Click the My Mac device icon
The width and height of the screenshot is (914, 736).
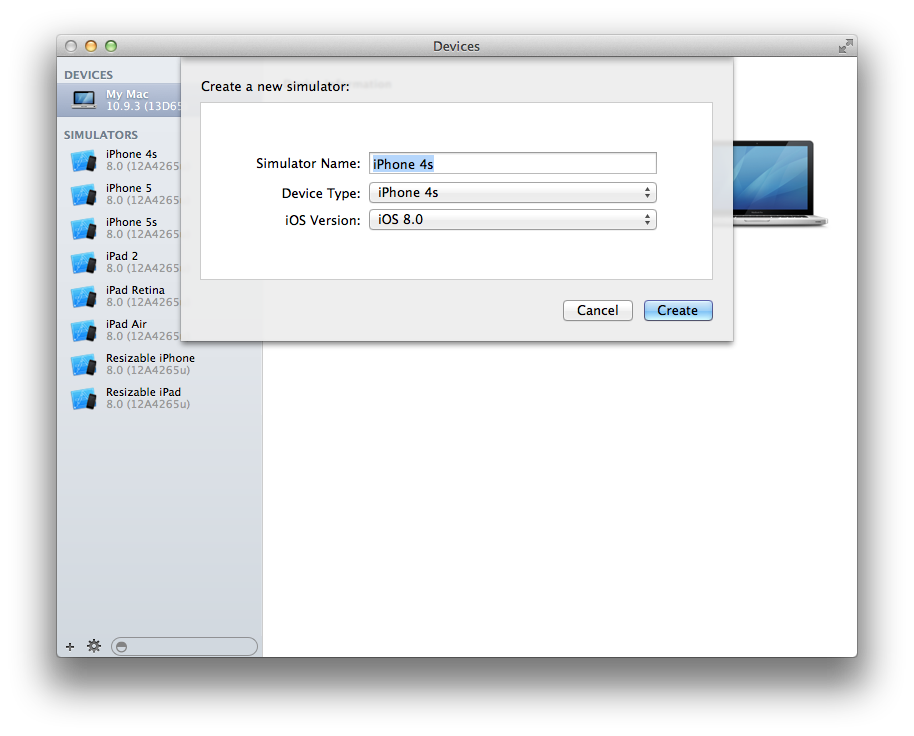click(x=84, y=100)
